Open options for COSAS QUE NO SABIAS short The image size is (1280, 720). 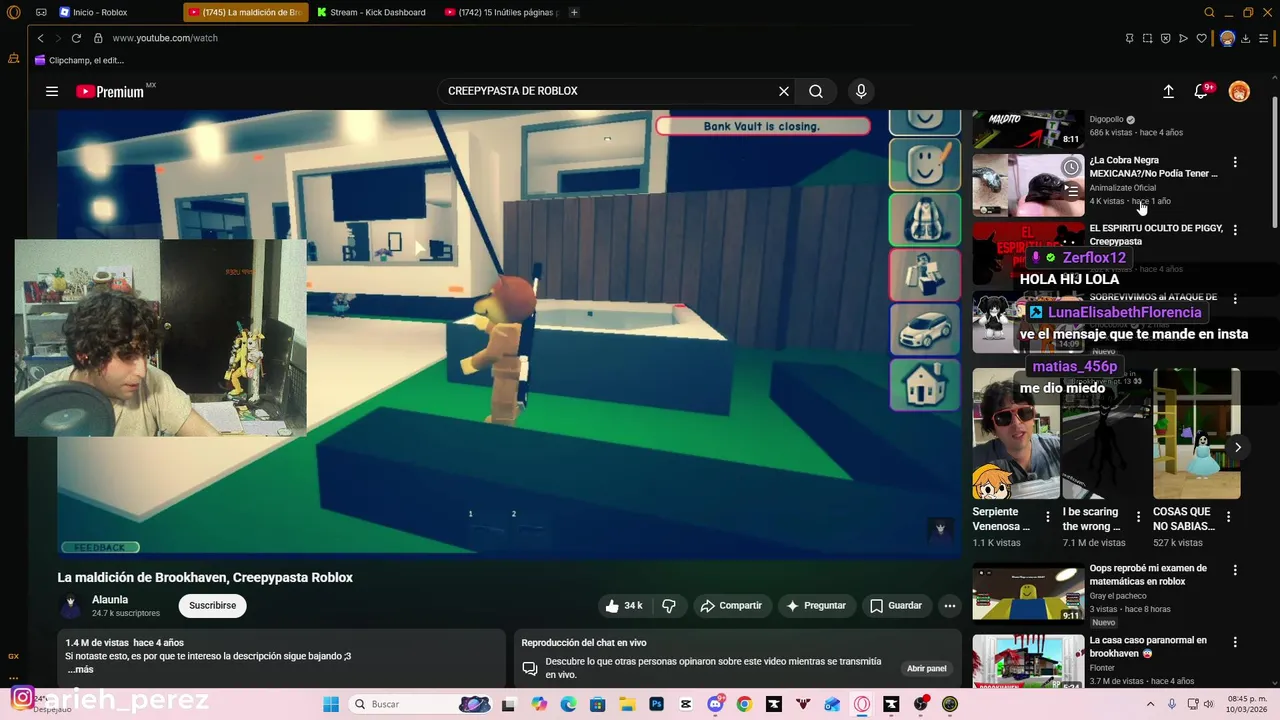pos(1228,517)
